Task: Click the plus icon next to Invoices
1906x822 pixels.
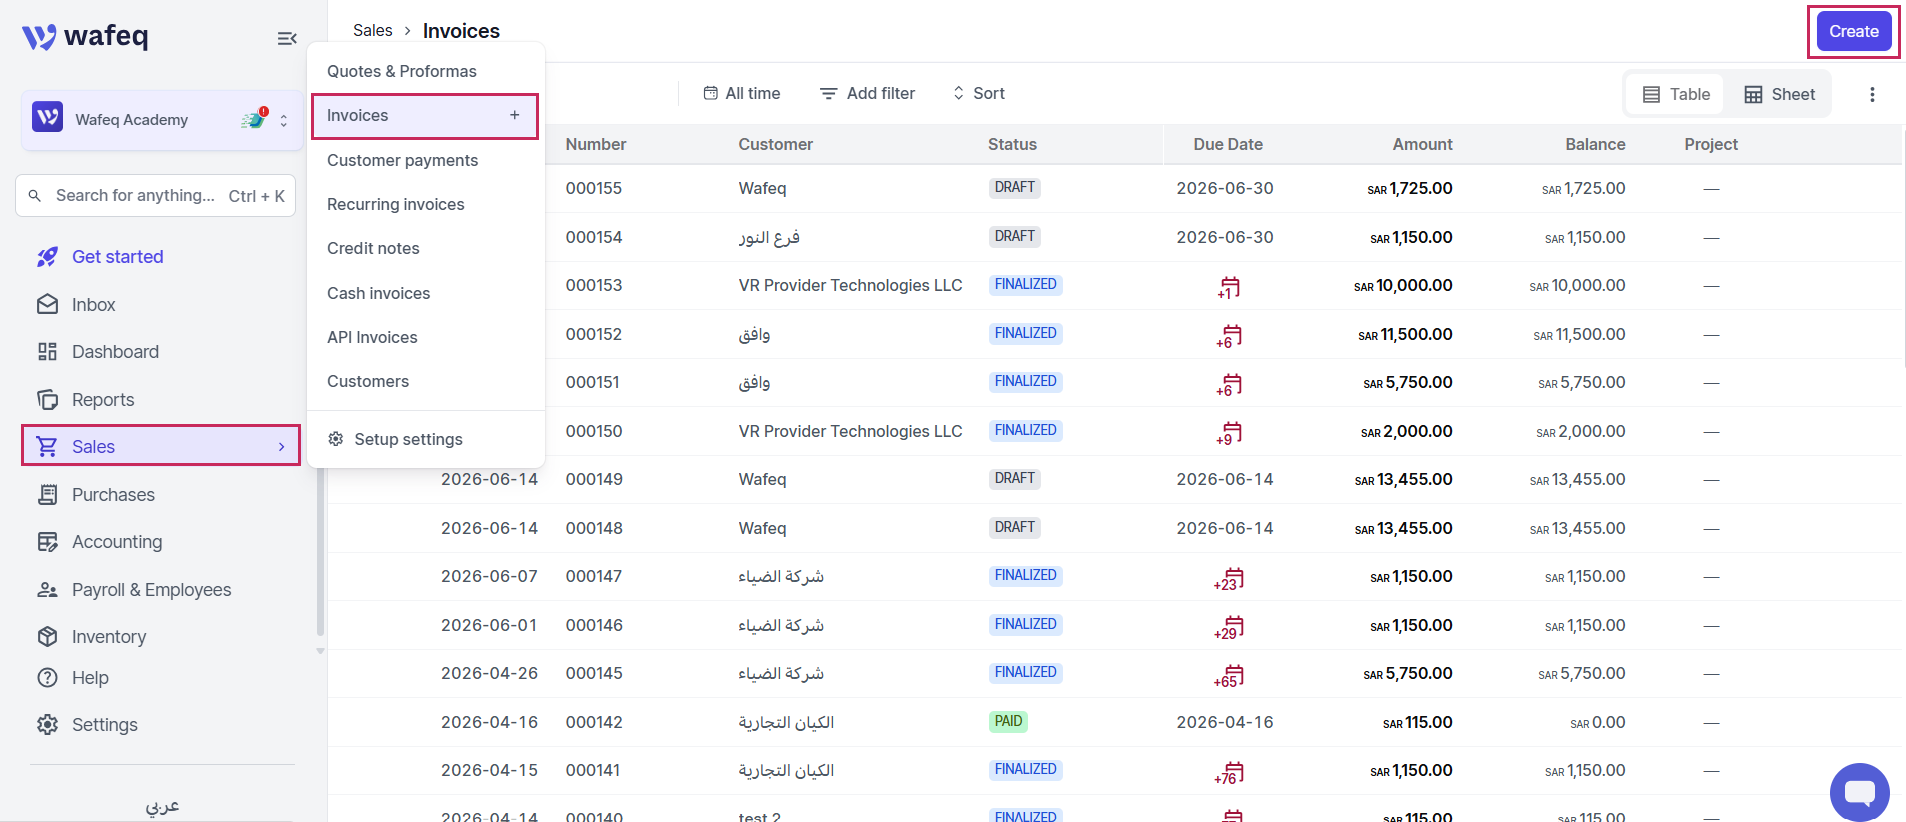Action: [514, 115]
